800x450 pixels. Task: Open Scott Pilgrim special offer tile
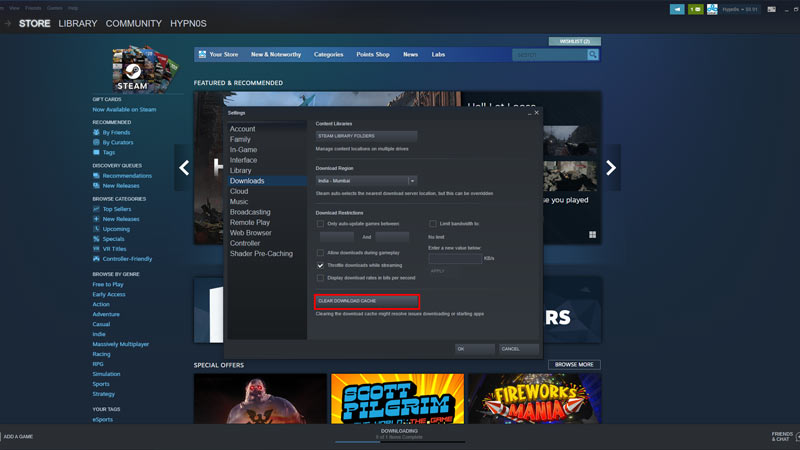click(x=397, y=398)
